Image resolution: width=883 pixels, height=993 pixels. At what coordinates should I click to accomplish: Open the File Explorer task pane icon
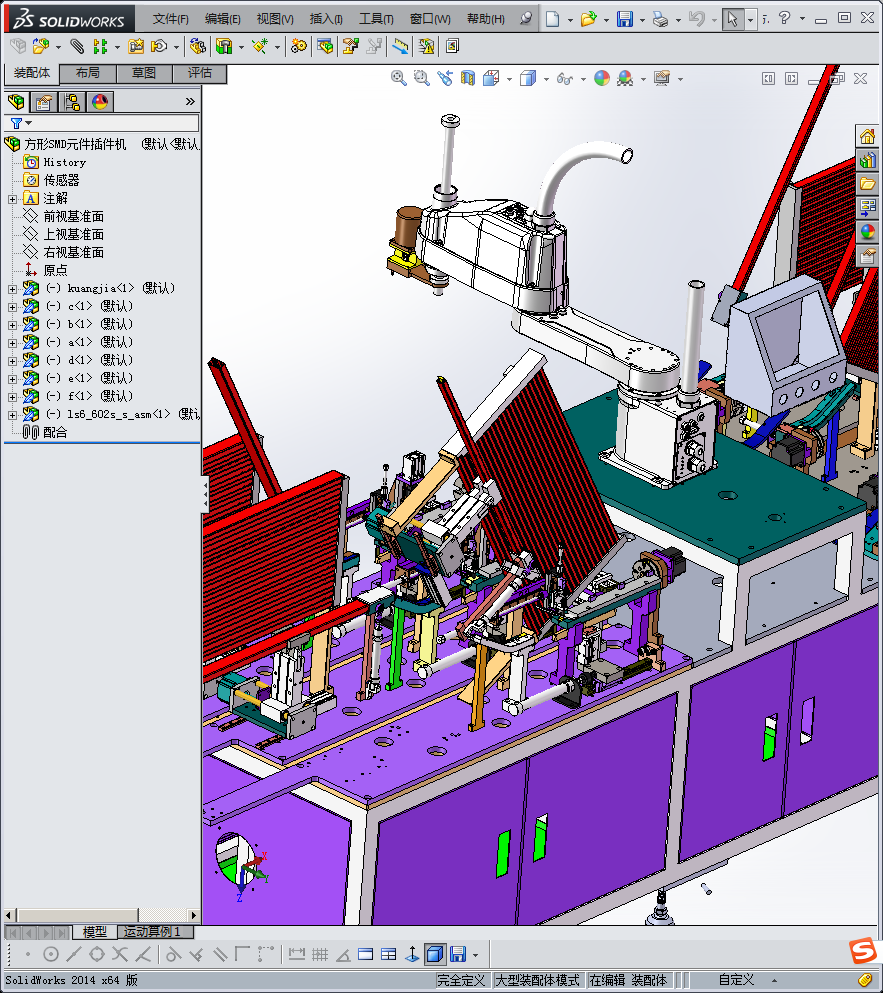click(x=867, y=184)
